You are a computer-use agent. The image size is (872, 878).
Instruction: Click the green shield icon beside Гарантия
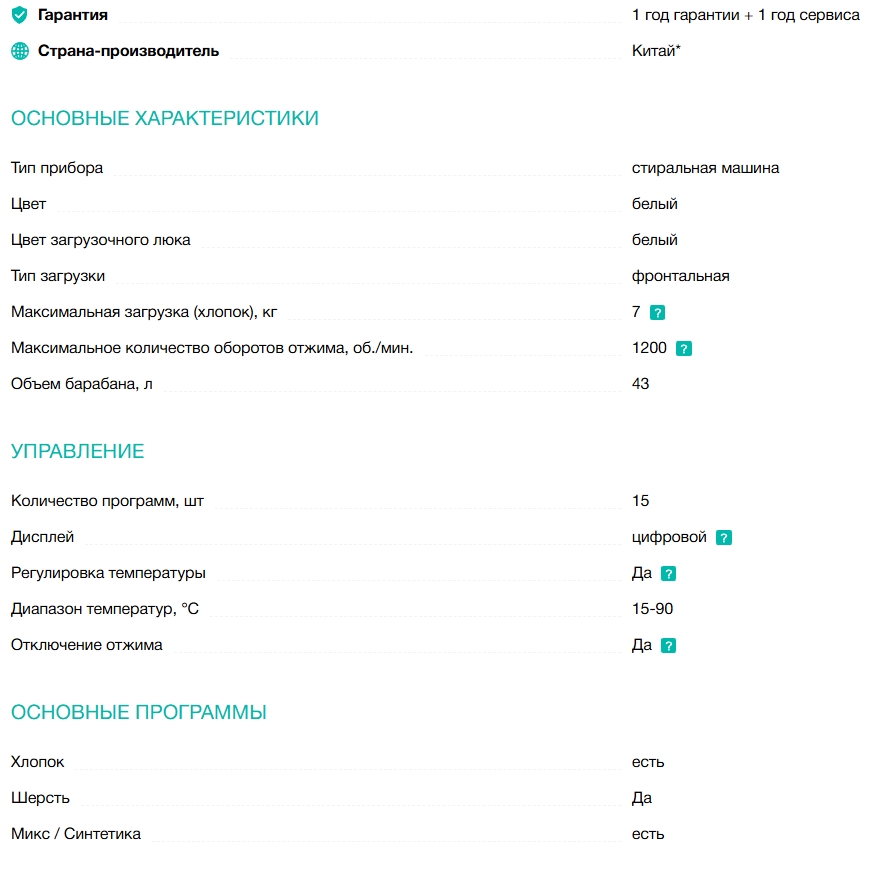click(x=20, y=15)
